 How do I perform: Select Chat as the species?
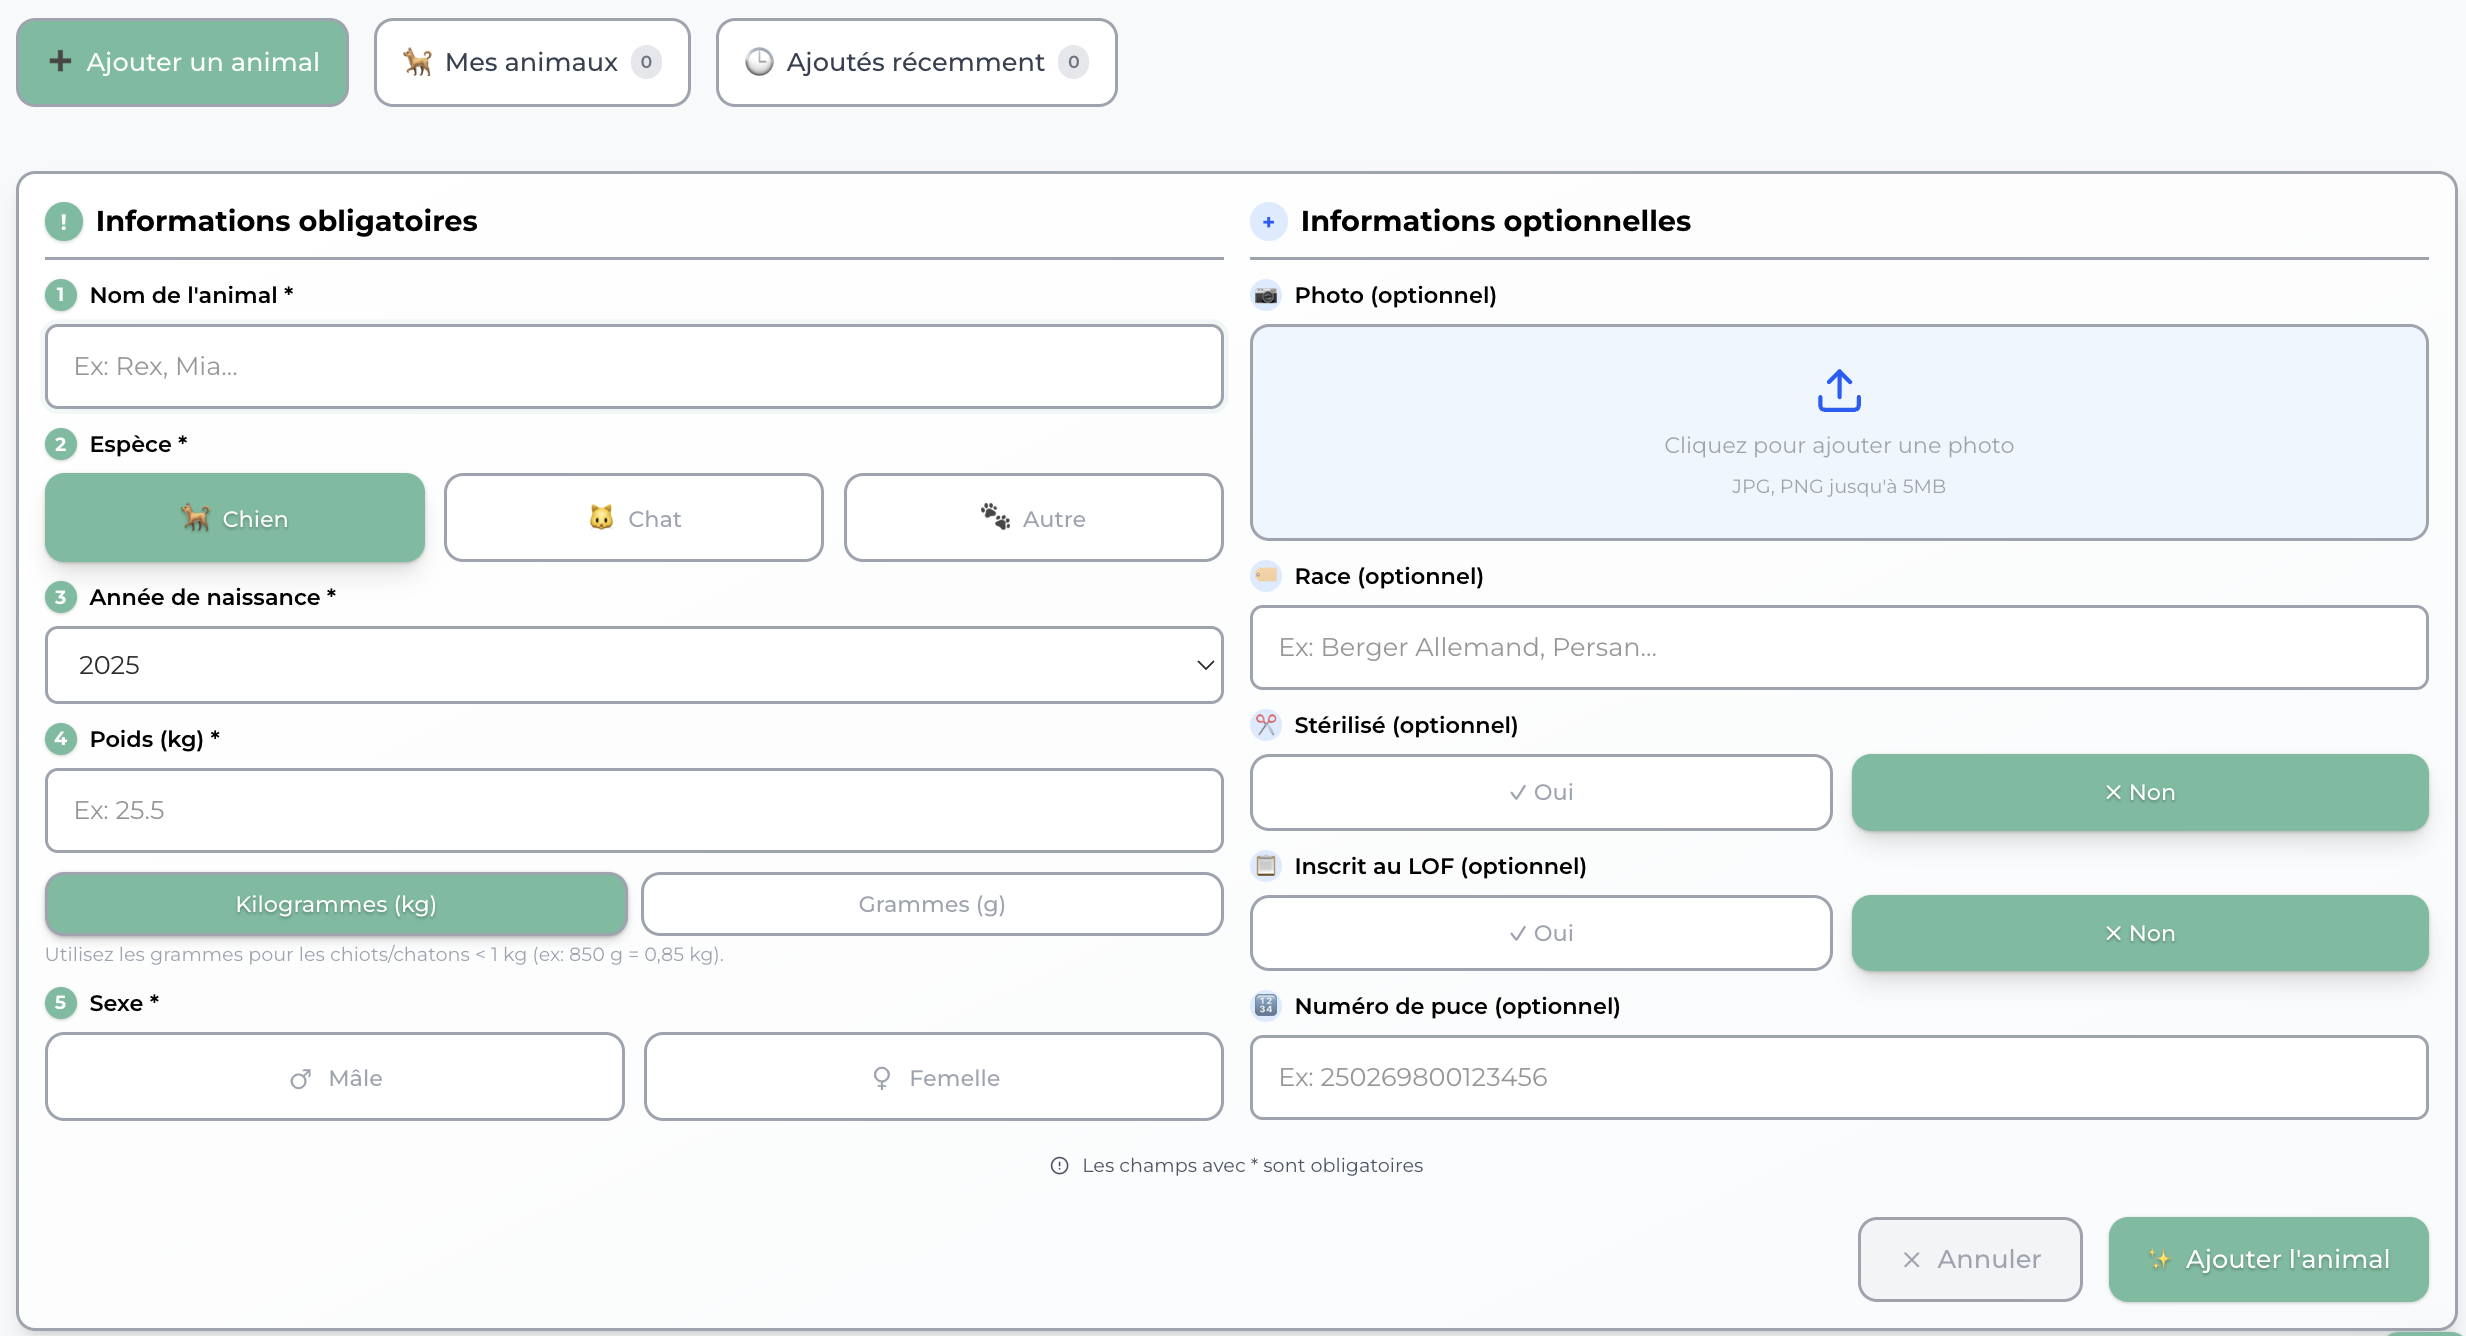(634, 518)
